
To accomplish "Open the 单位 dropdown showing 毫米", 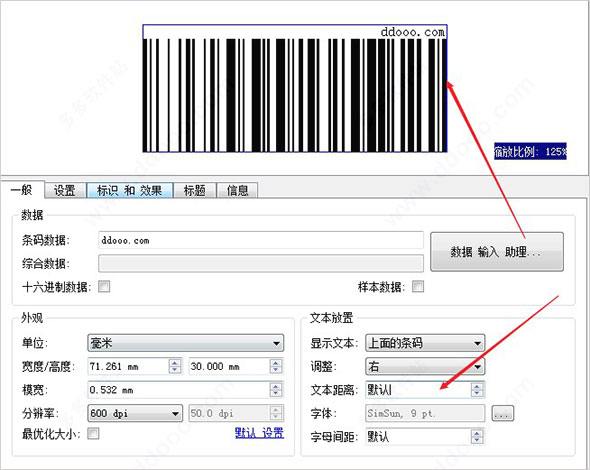I will [186, 343].
